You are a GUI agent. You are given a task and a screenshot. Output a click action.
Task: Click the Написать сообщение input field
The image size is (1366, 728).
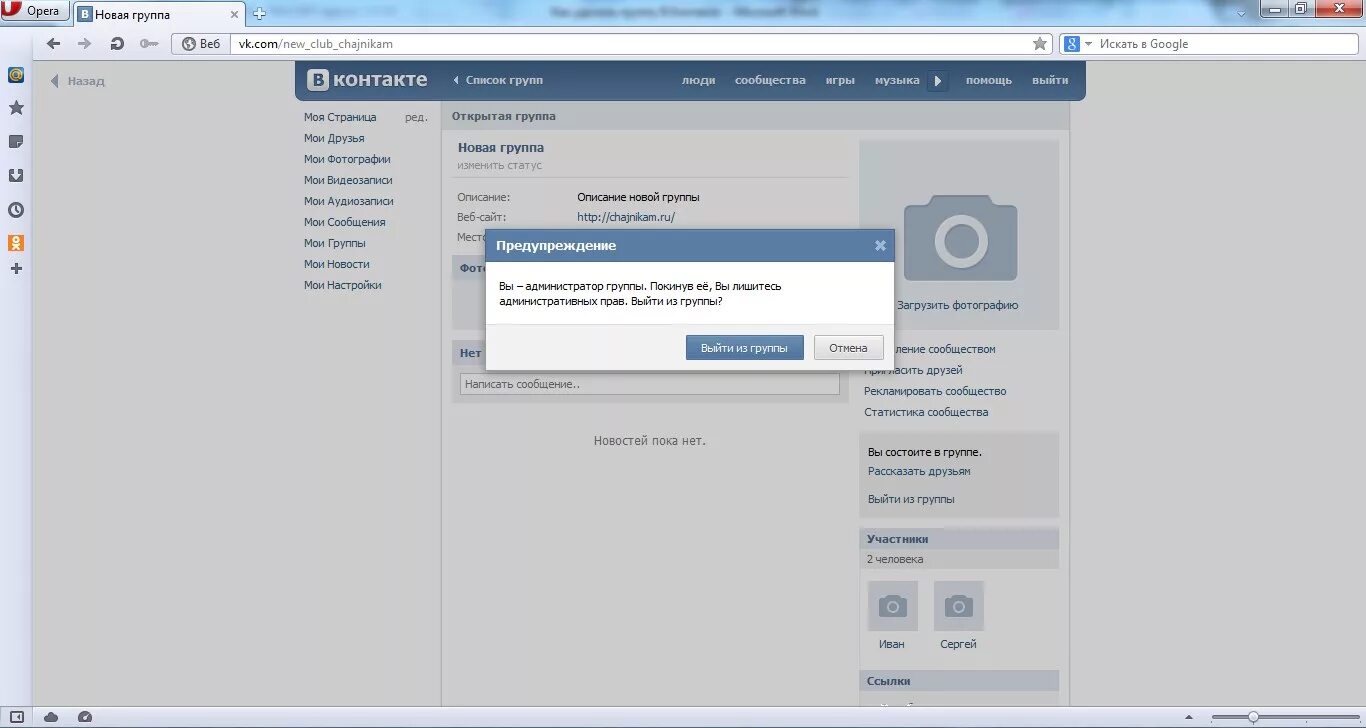[650, 384]
